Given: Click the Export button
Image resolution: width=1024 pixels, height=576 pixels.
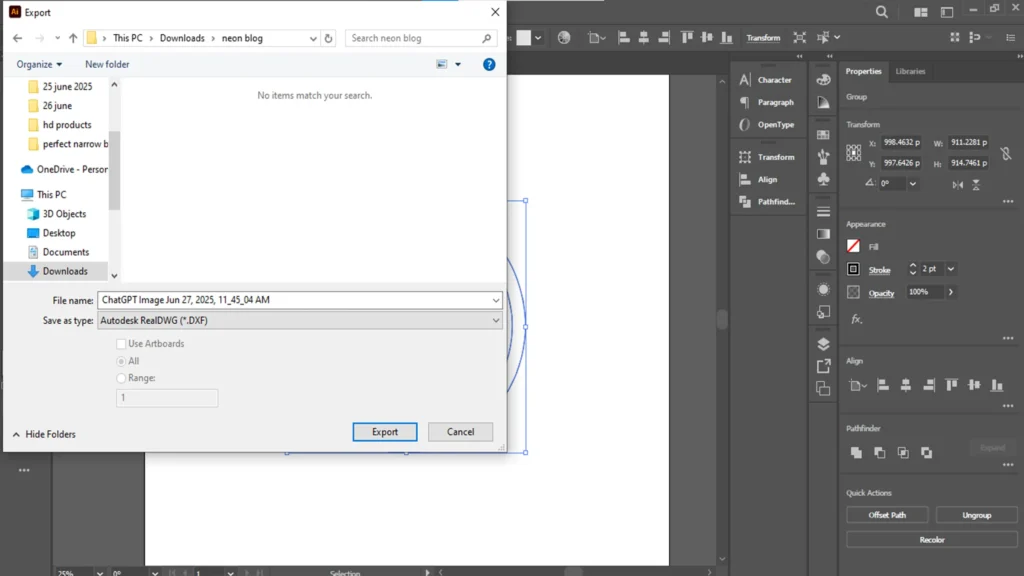Looking at the screenshot, I should [385, 432].
